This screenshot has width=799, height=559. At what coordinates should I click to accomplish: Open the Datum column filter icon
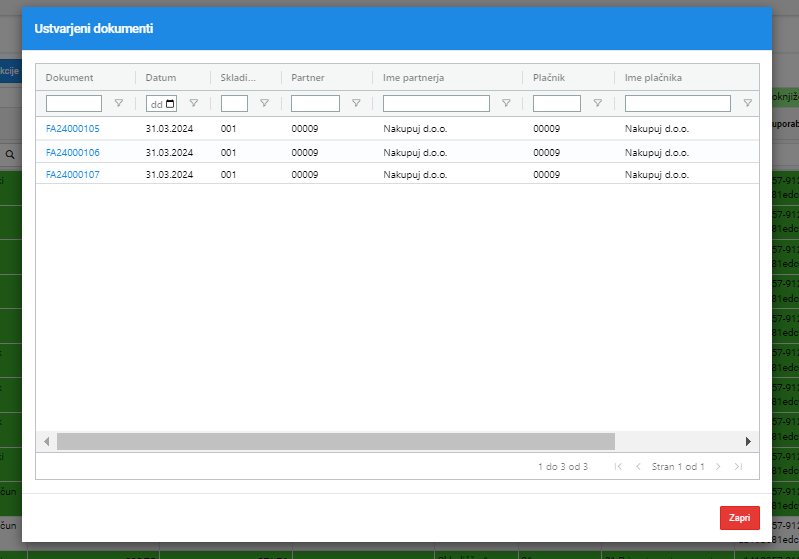194,103
